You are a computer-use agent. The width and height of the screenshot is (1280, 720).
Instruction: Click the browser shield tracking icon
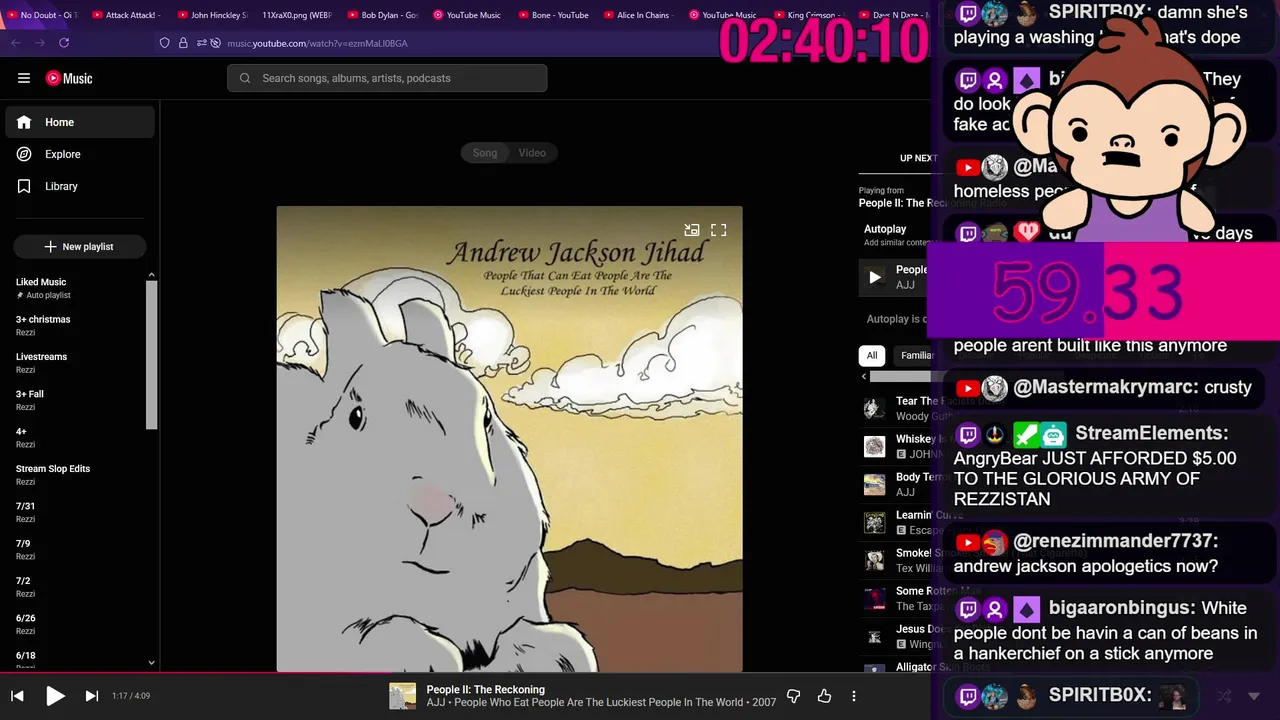(x=165, y=43)
